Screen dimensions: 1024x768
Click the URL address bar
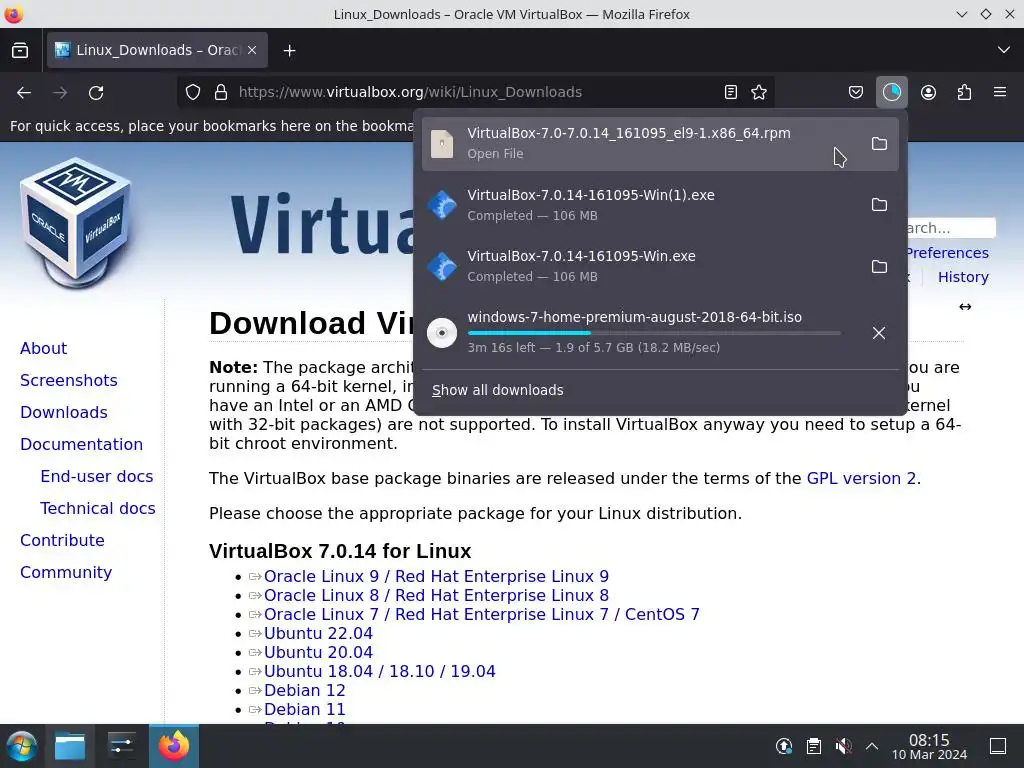(x=477, y=92)
